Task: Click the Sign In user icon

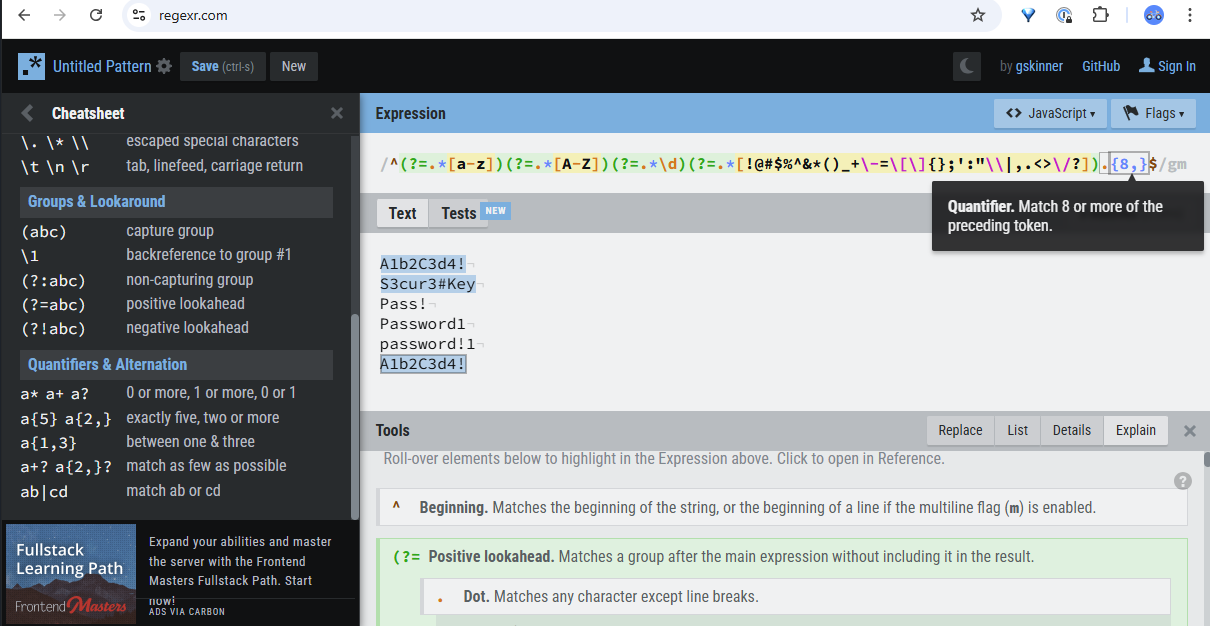Action: (x=1147, y=66)
